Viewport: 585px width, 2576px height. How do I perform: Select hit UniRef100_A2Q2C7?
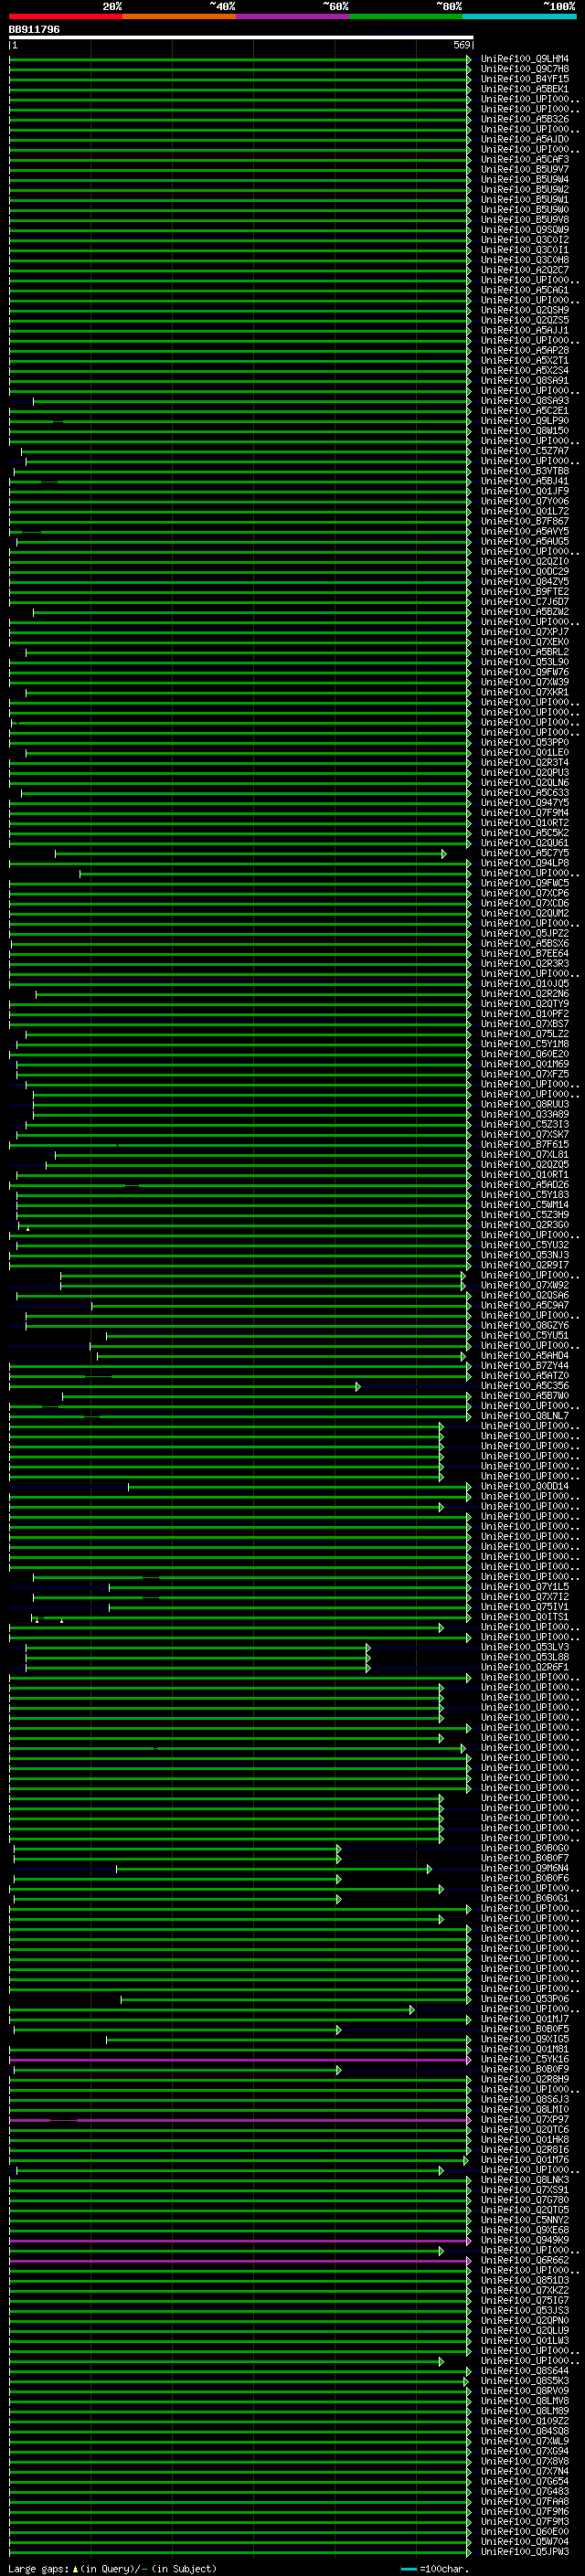pyautogui.click(x=525, y=270)
